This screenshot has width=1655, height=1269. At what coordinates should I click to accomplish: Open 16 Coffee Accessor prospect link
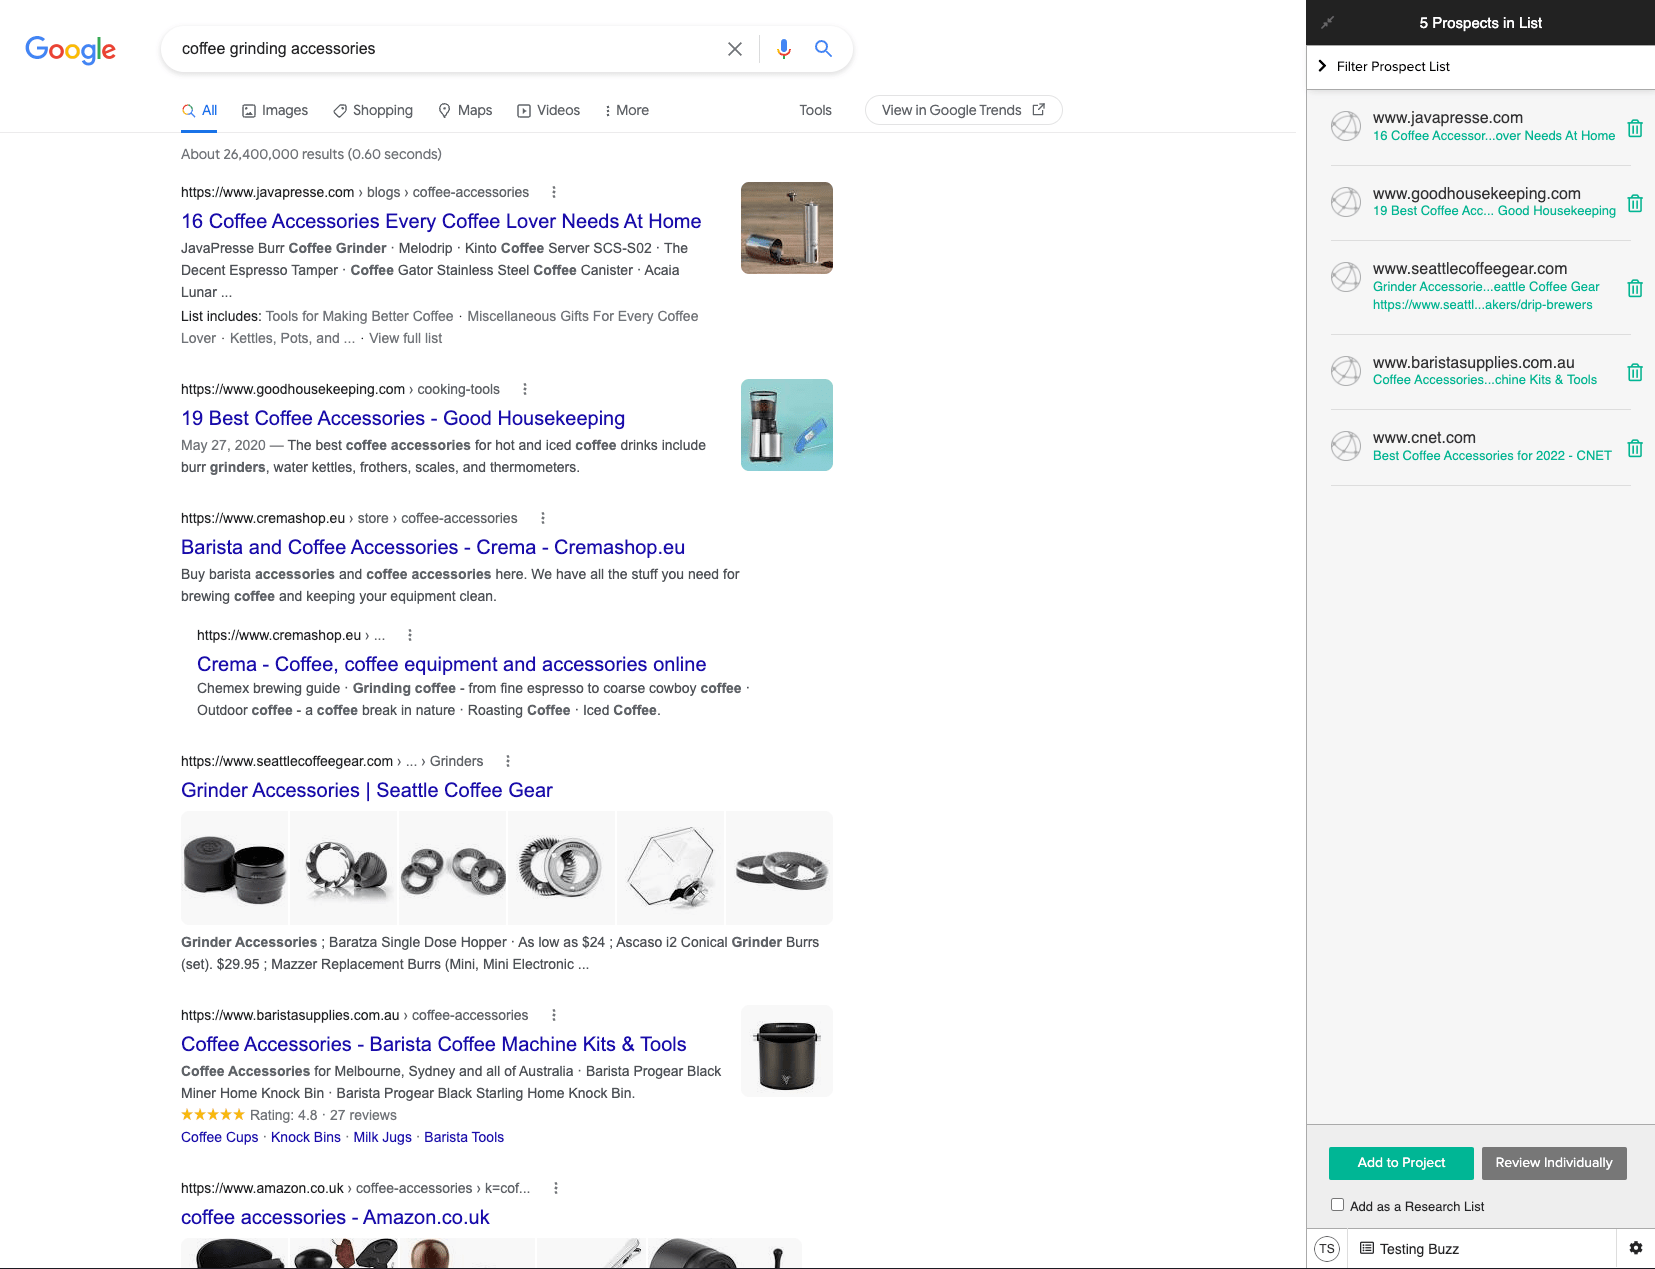click(1494, 136)
